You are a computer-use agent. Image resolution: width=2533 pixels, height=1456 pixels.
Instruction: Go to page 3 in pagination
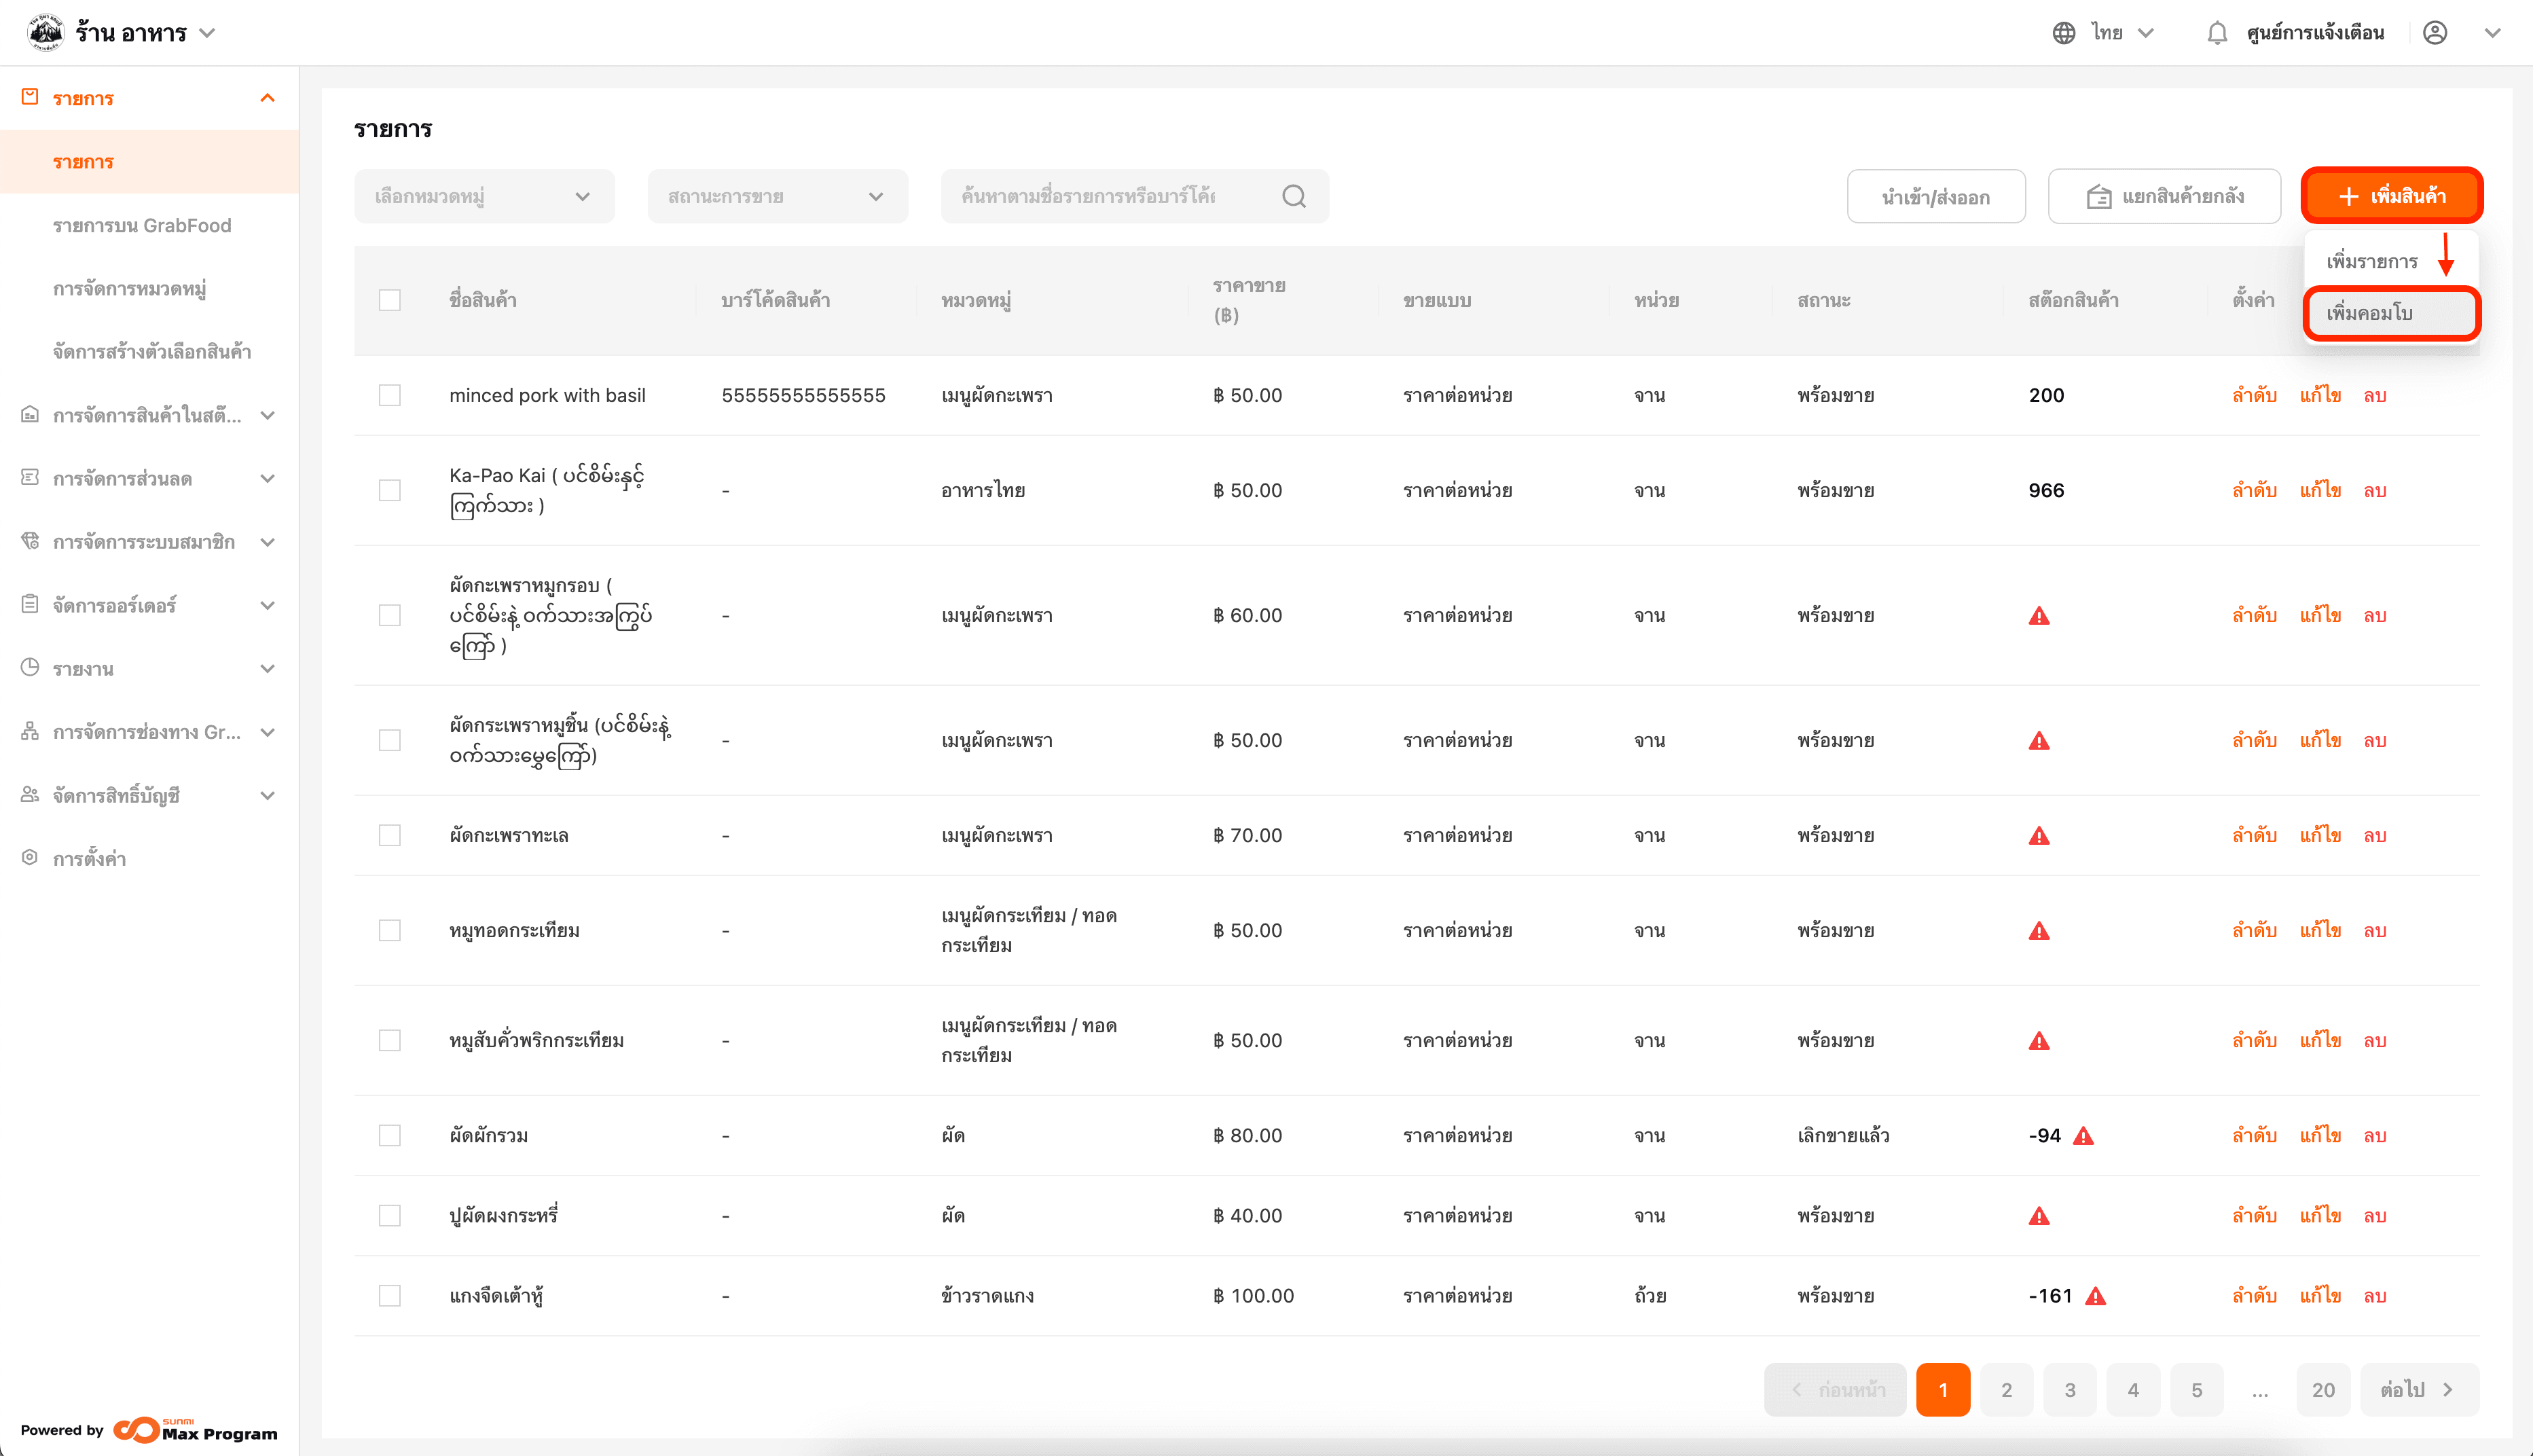point(2069,1389)
